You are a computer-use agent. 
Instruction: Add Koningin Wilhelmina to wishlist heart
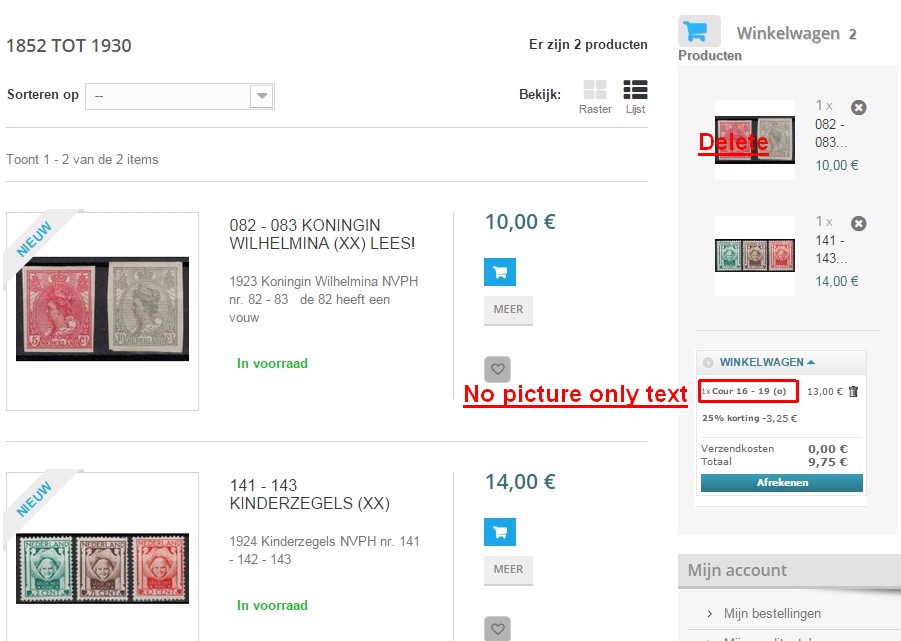(498, 369)
